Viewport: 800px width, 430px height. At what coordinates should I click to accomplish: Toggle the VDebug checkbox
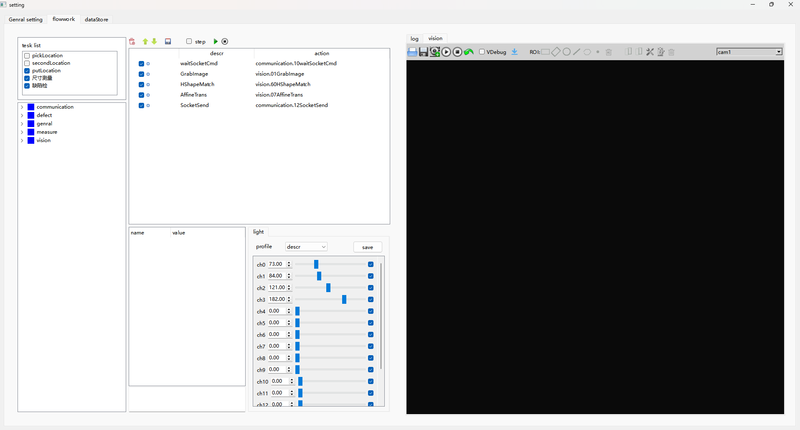click(x=483, y=52)
